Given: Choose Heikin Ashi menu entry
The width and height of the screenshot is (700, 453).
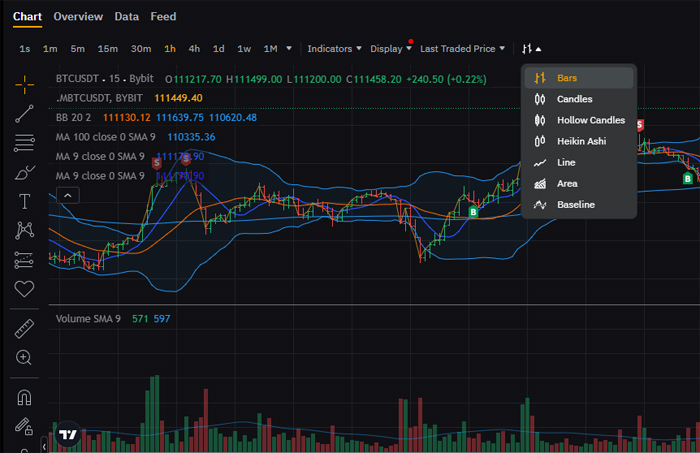Looking at the screenshot, I should point(579,141).
